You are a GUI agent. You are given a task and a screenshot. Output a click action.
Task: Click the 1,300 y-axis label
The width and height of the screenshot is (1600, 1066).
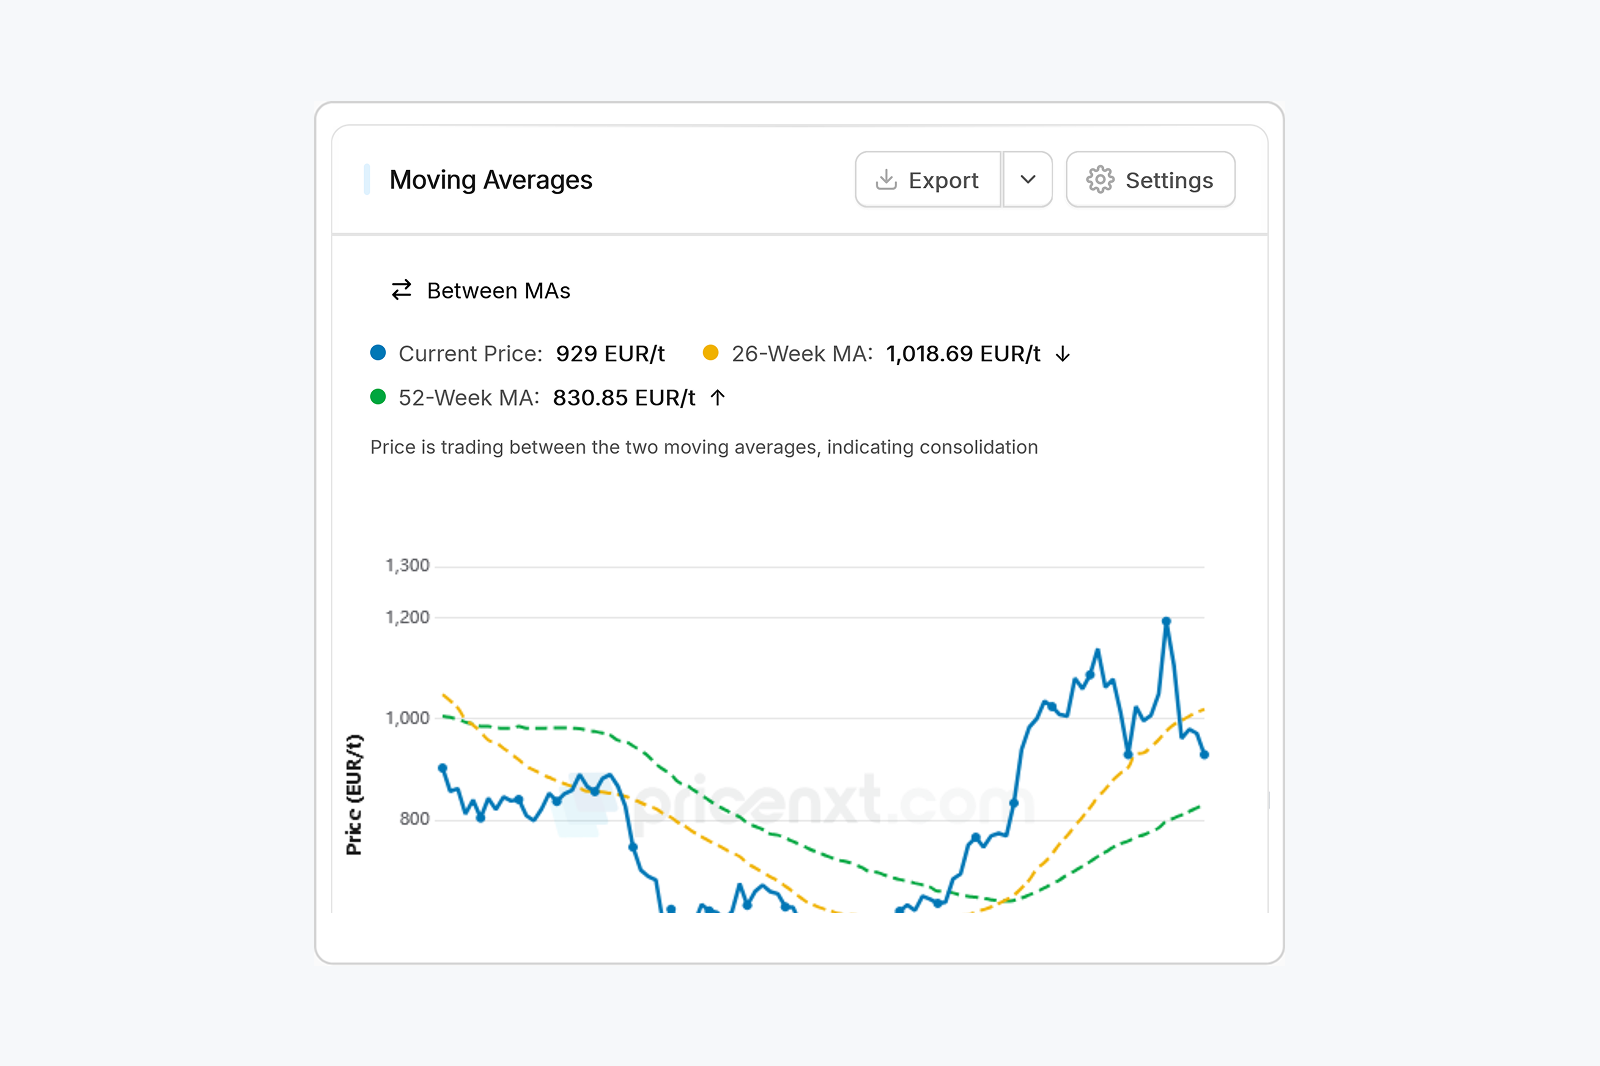pyautogui.click(x=407, y=566)
